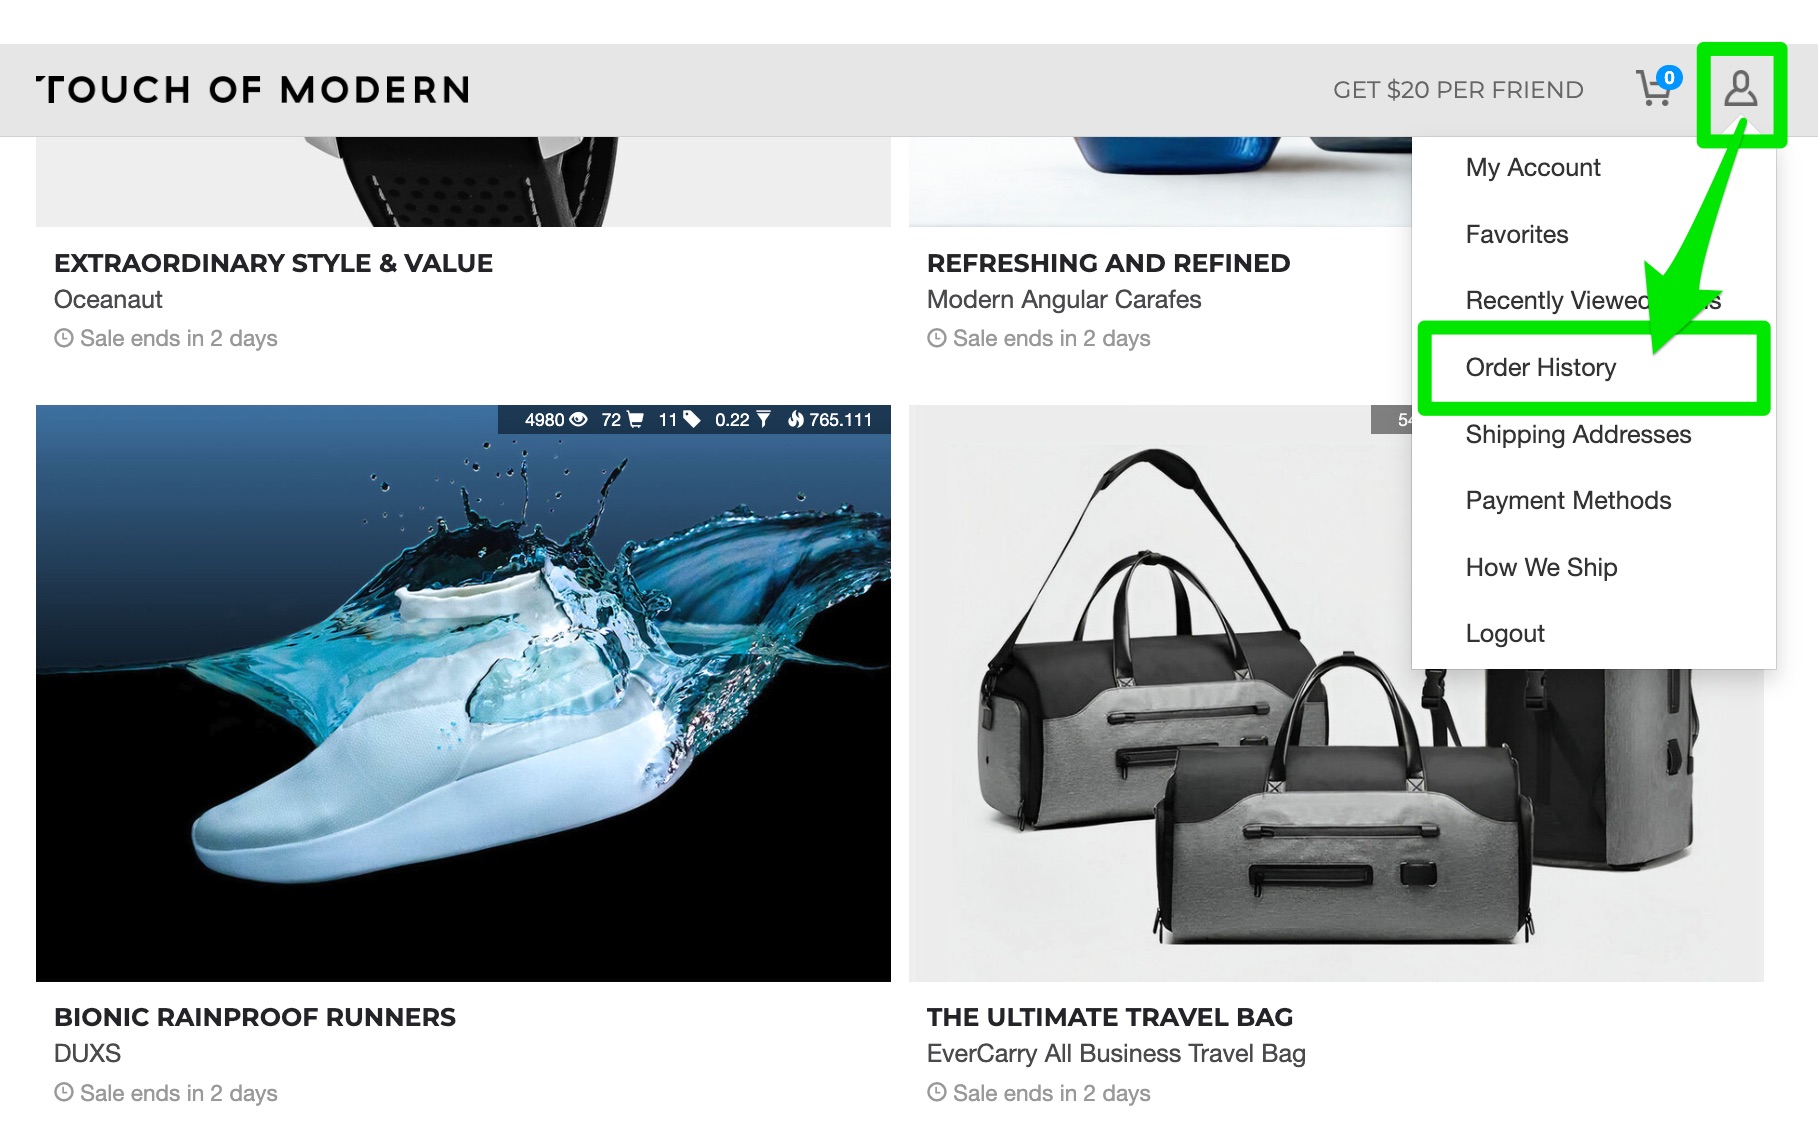Click the flame icon beside 765.111
1818x1138 pixels.
pos(796,419)
